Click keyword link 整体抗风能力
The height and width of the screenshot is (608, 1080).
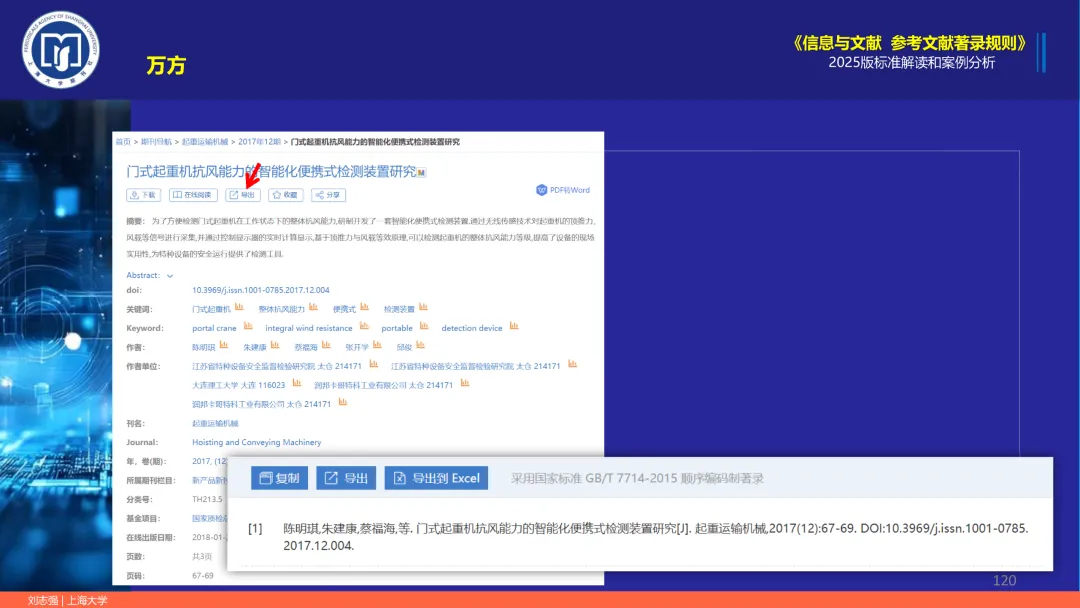click(x=281, y=309)
